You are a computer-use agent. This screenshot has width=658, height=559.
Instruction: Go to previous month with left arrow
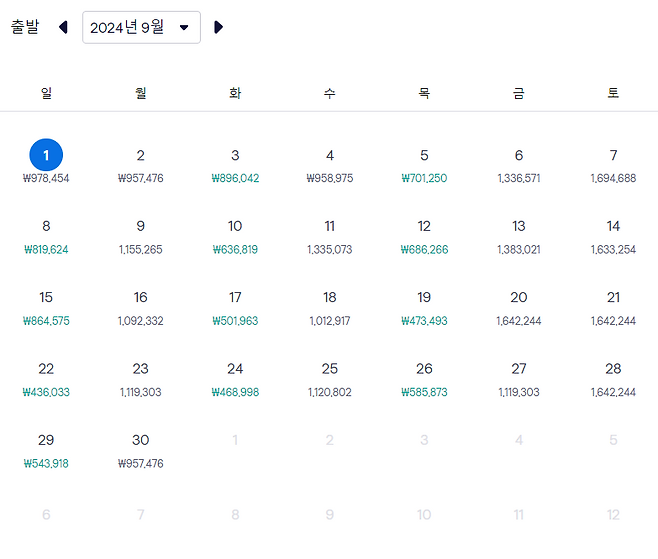point(63,27)
